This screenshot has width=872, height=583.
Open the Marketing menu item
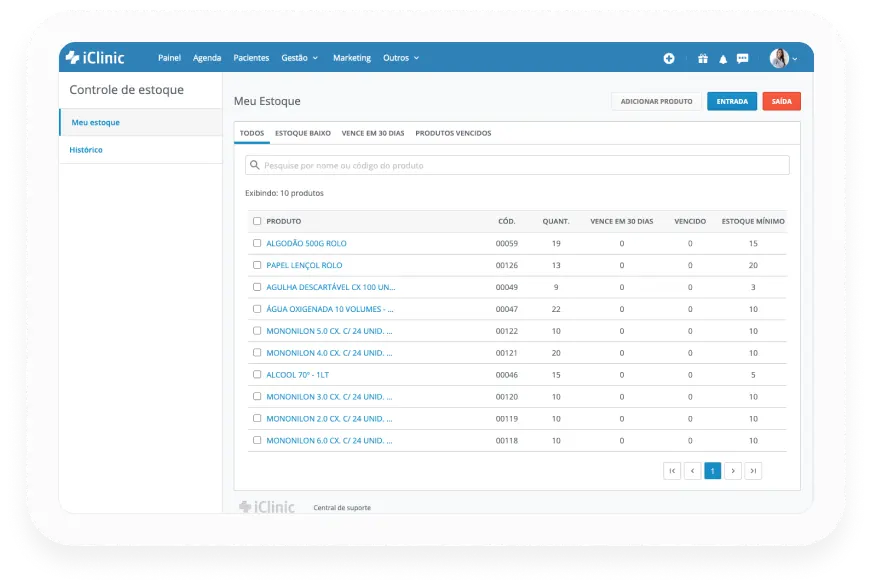[x=351, y=58]
